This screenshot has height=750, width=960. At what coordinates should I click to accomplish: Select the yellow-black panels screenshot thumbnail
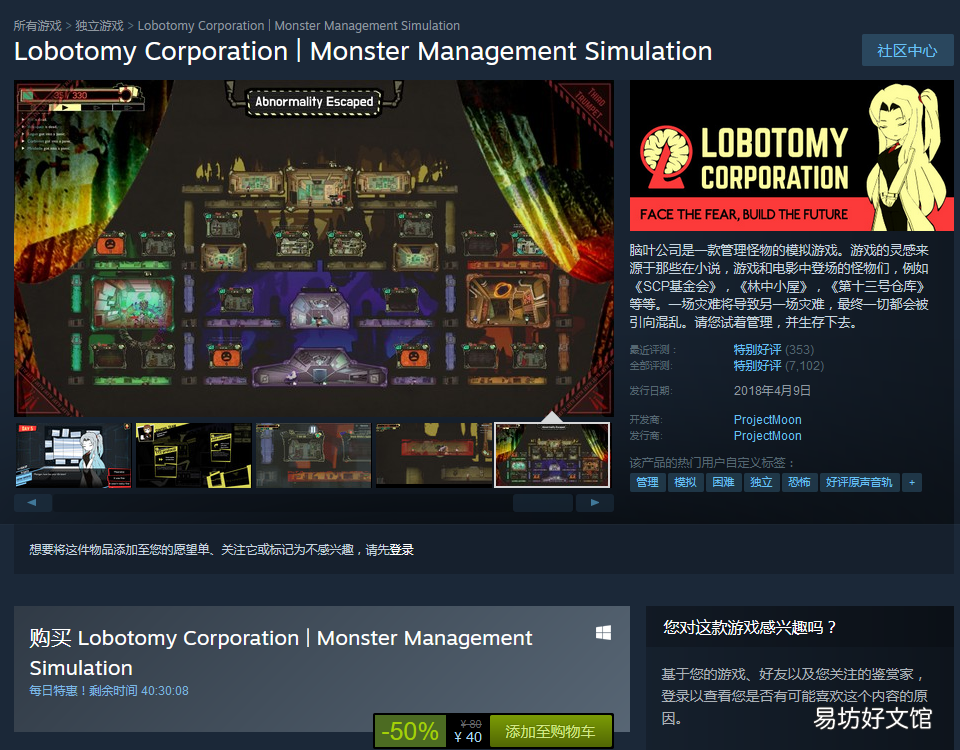[x=193, y=456]
